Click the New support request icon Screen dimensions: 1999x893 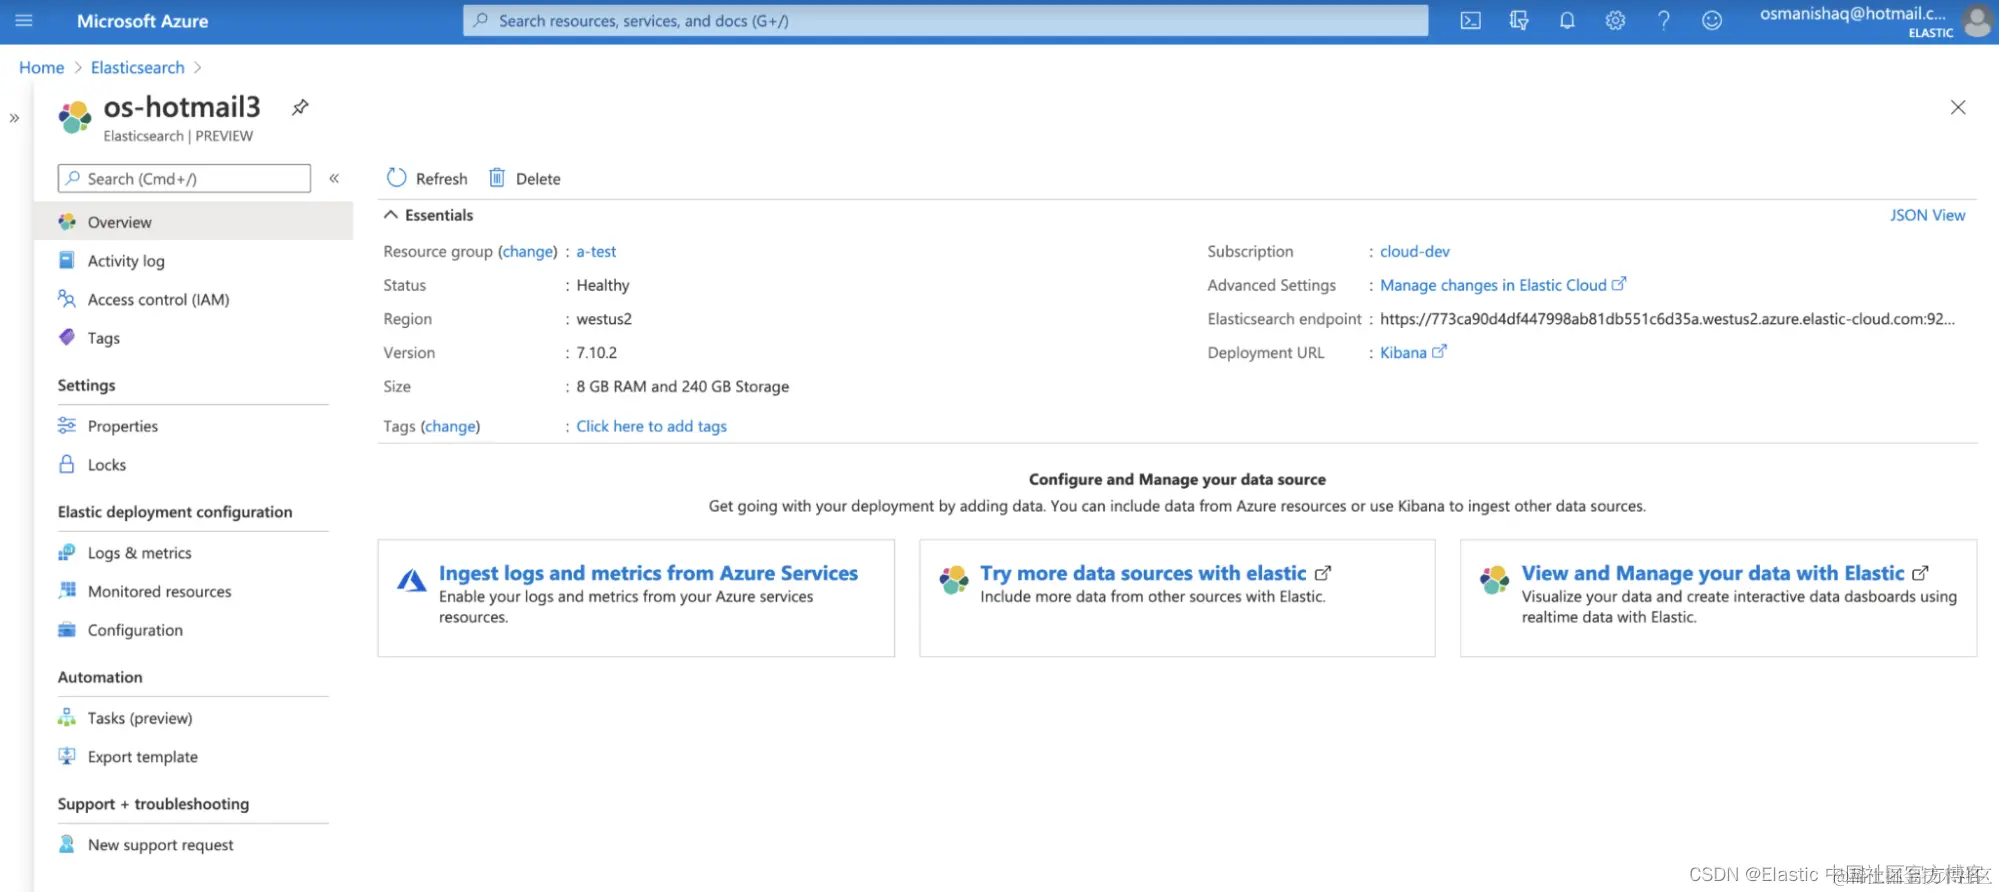(x=67, y=845)
